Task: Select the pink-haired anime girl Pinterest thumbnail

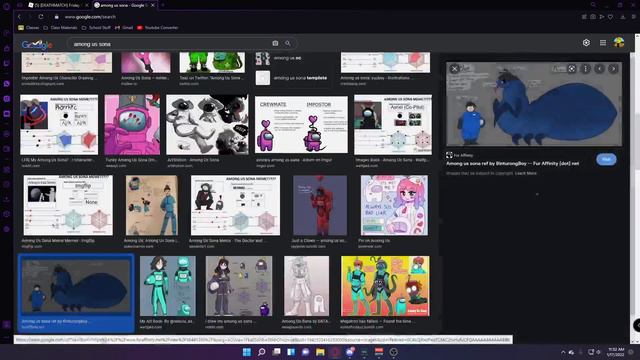Action: pos(394,205)
